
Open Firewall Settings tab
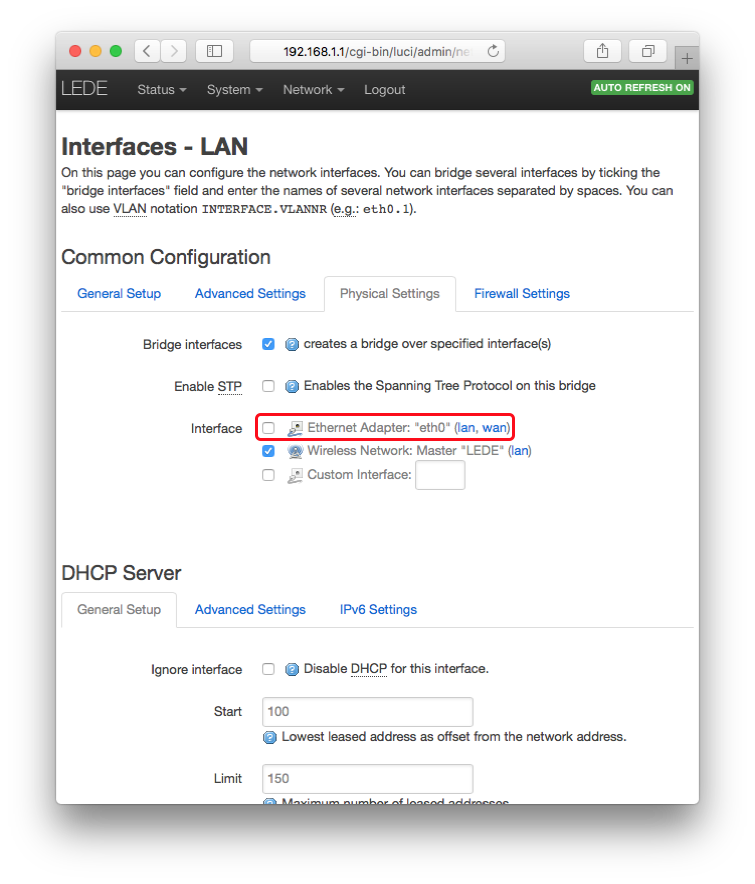pos(522,294)
